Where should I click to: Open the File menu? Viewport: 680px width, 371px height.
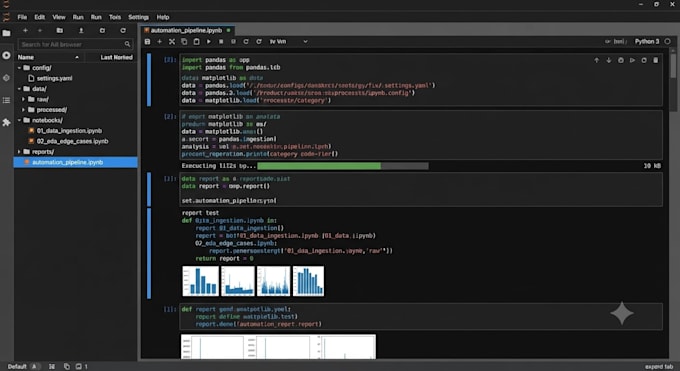click(x=22, y=17)
